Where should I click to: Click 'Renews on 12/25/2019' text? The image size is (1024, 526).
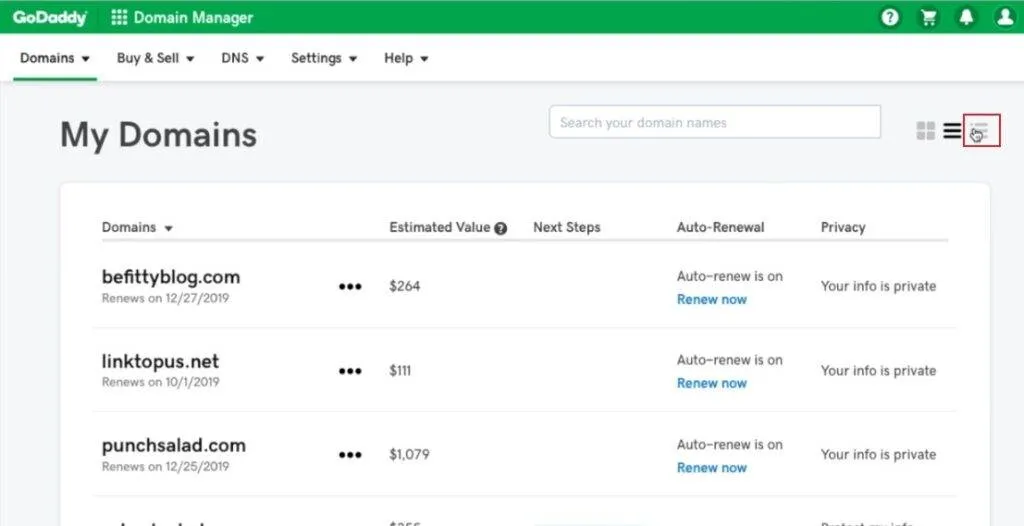point(166,467)
